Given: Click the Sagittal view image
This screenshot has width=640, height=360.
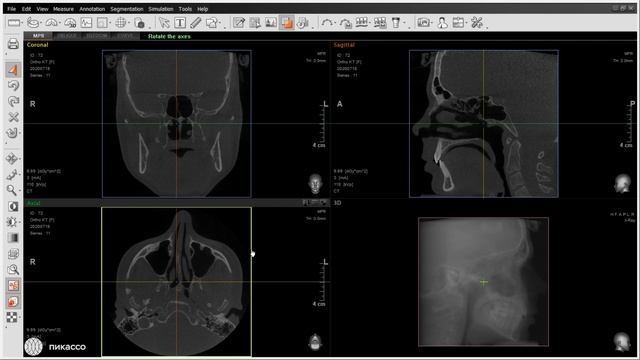Looking at the screenshot, I should coord(484,124).
